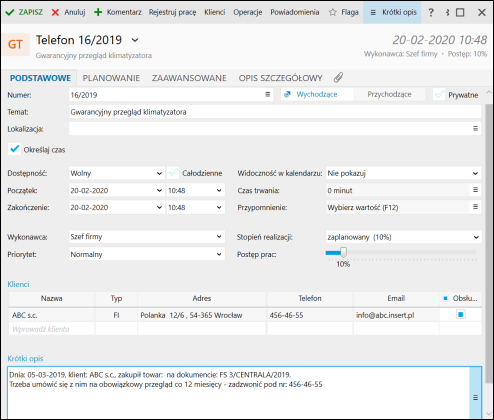Click the help question mark icon
The width and height of the screenshot is (494, 420).
click(431, 12)
